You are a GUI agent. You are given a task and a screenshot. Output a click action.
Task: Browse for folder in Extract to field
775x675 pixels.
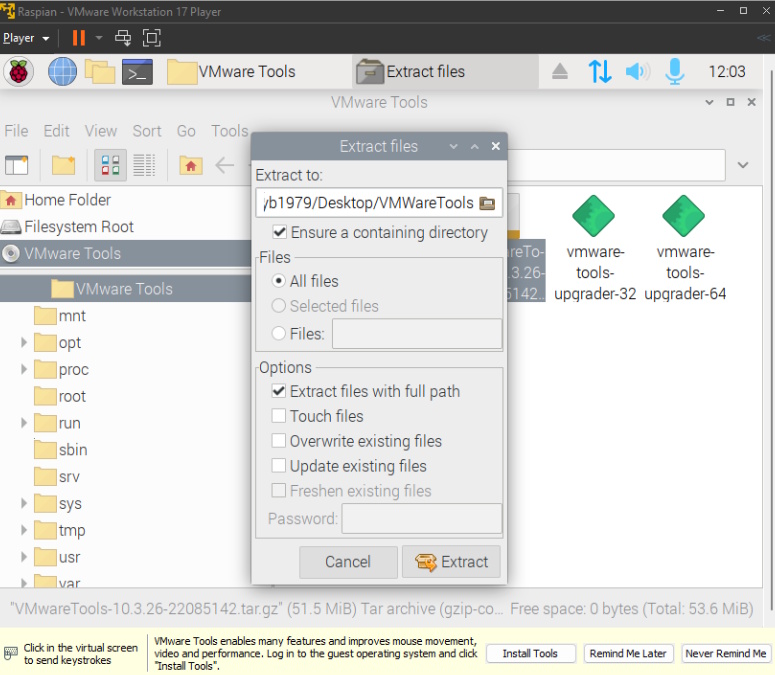[488, 203]
